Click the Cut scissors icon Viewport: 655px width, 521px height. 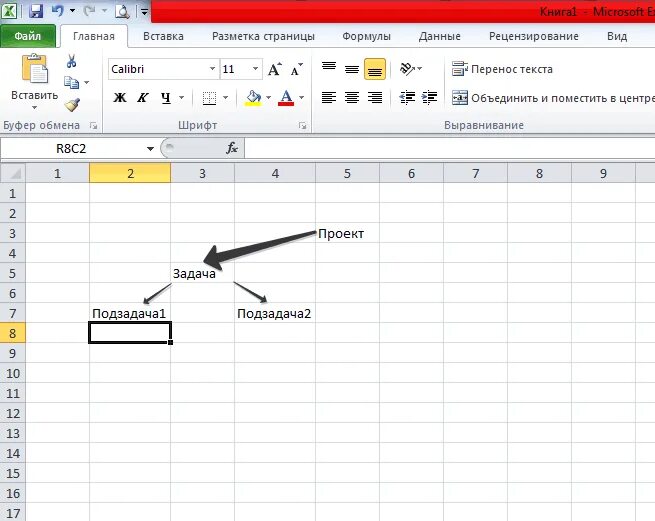tap(71, 61)
